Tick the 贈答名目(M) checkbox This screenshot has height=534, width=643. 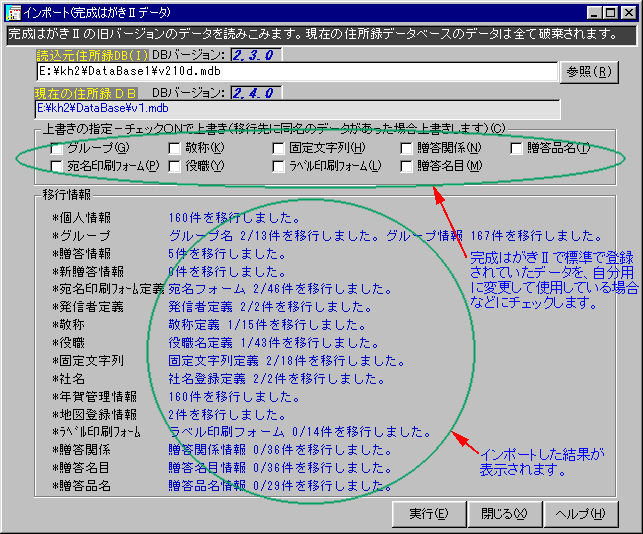point(407,166)
